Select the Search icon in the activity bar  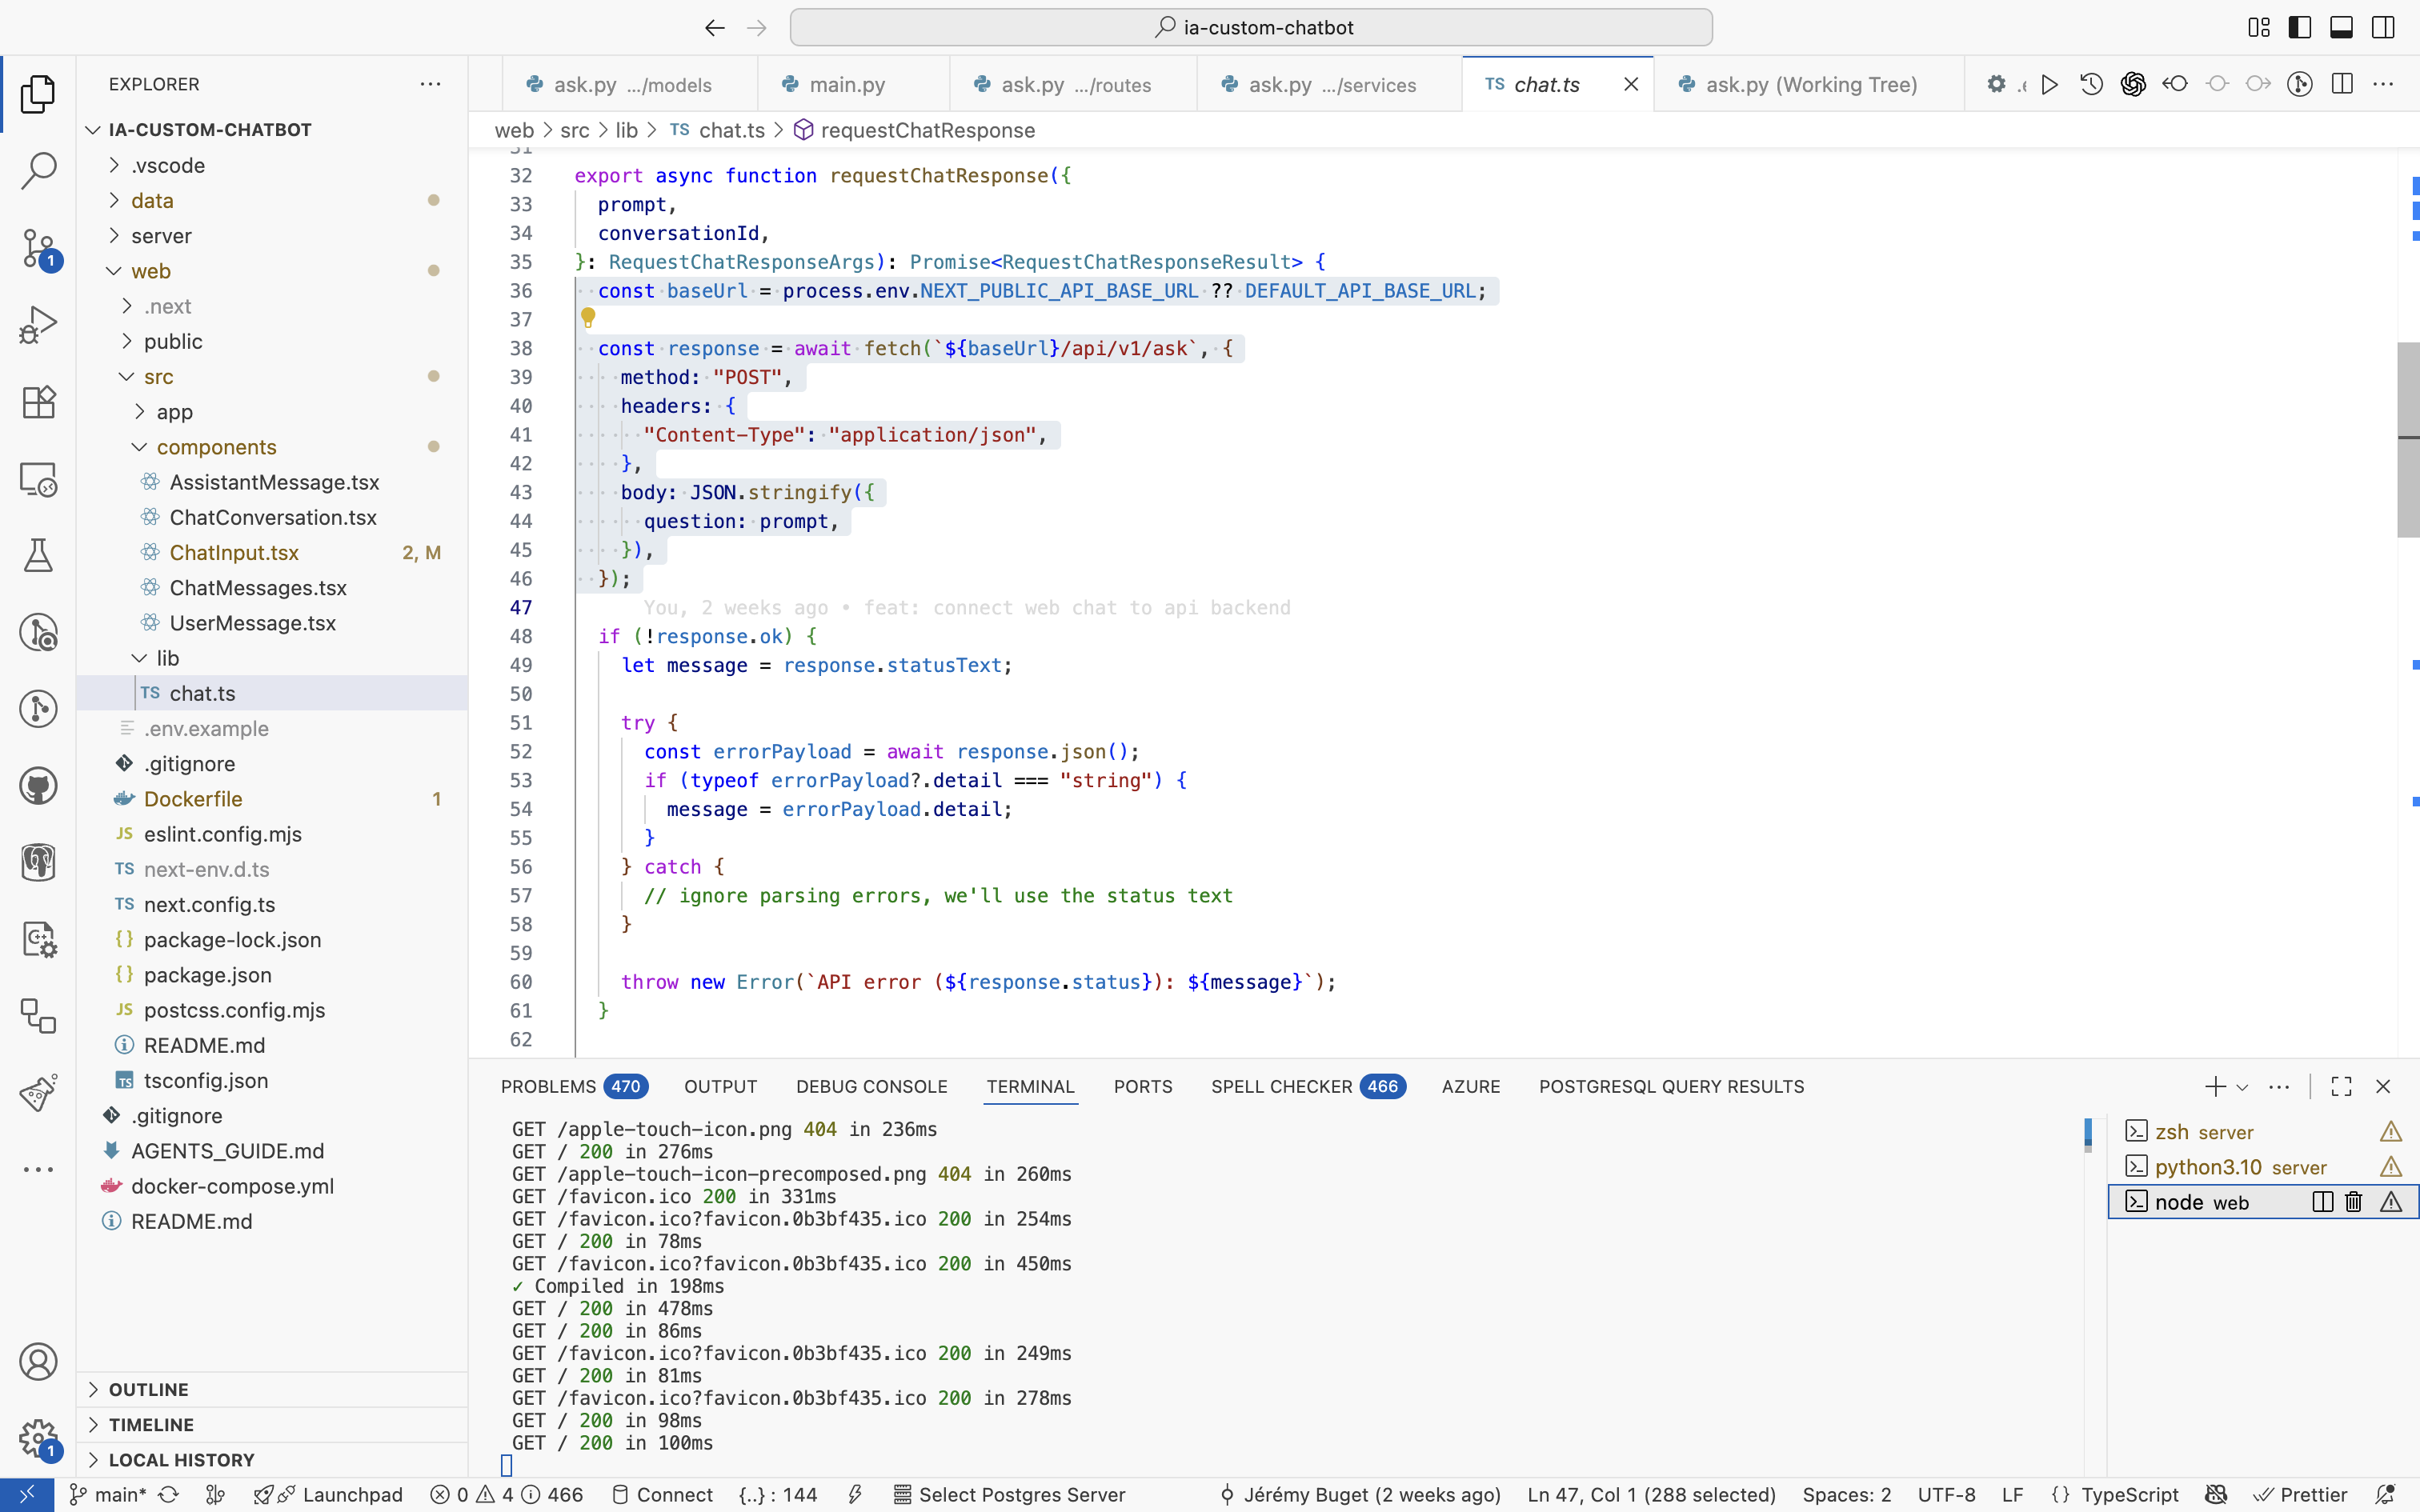[x=39, y=171]
